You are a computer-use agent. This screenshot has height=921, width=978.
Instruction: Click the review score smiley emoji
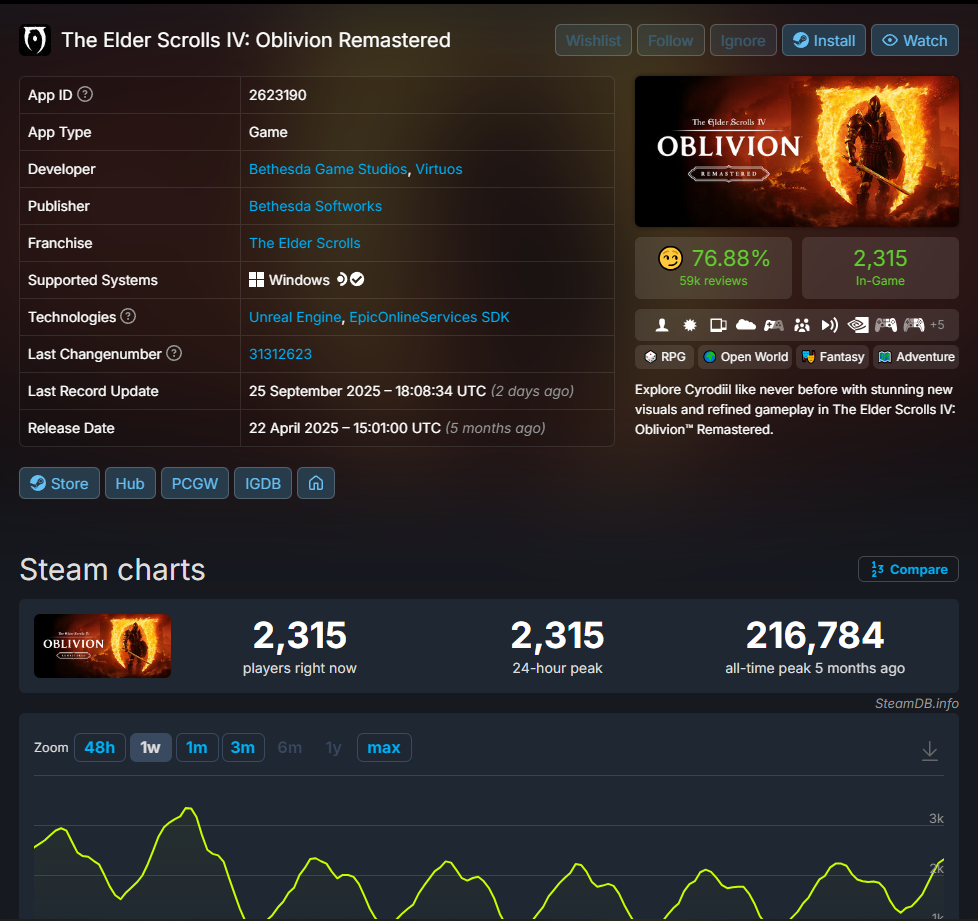(671, 258)
